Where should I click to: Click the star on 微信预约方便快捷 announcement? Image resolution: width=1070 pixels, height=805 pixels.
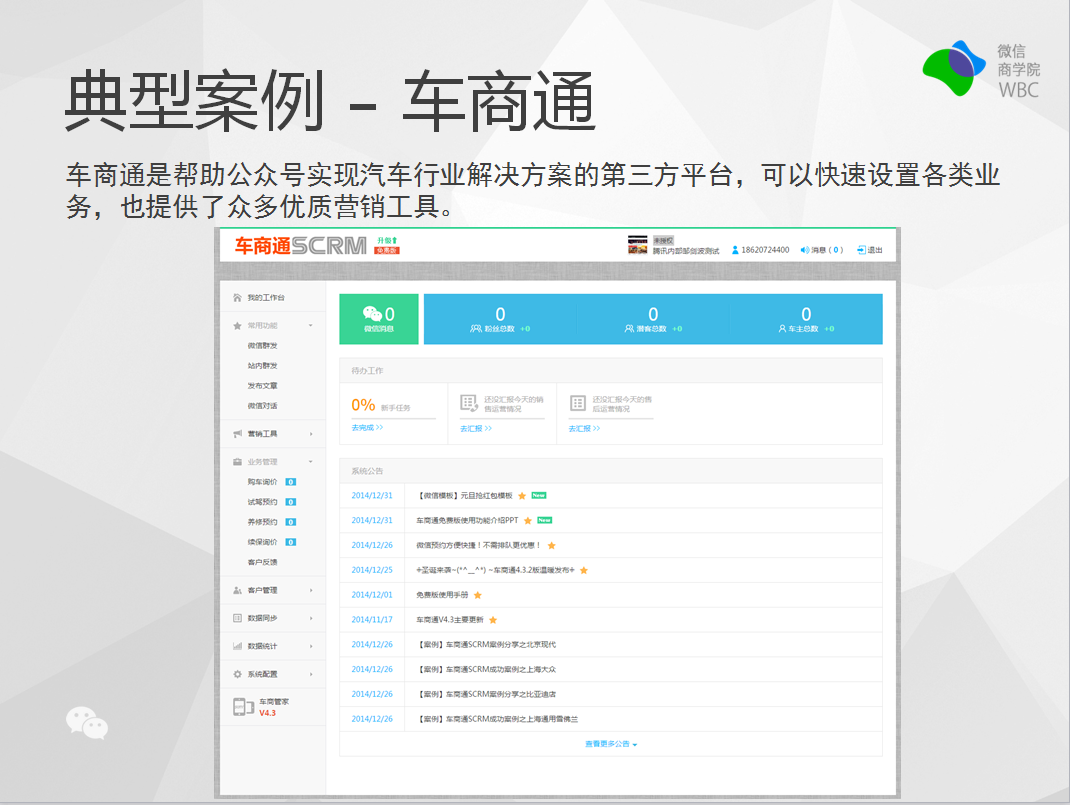(x=551, y=546)
